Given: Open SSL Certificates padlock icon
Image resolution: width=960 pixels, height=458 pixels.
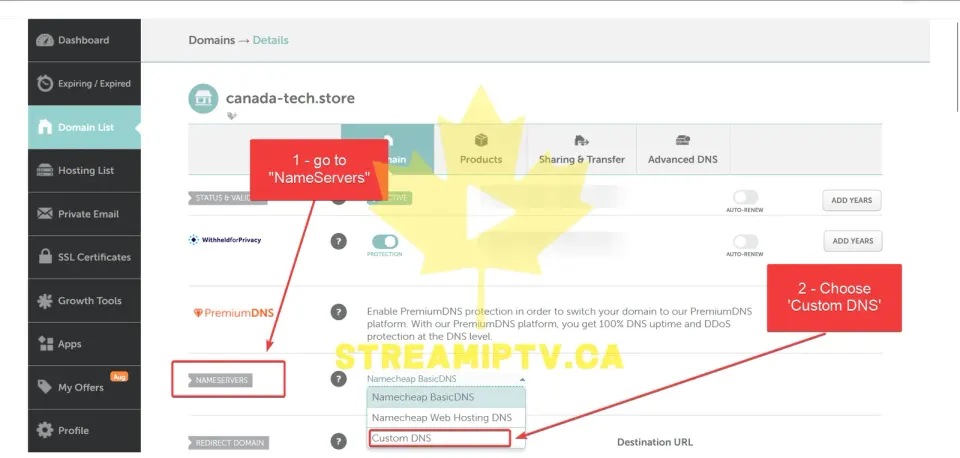Looking at the screenshot, I should (x=45, y=257).
